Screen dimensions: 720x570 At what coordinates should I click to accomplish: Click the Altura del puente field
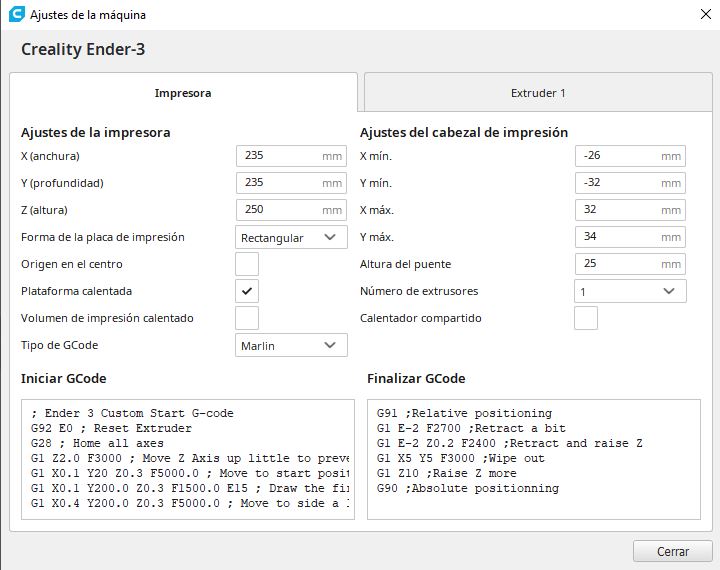click(617, 264)
